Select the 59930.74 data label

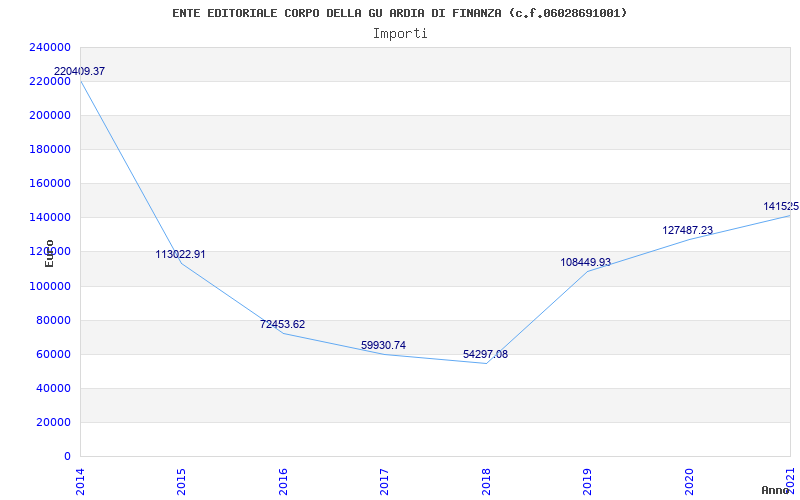(x=384, y=345)
